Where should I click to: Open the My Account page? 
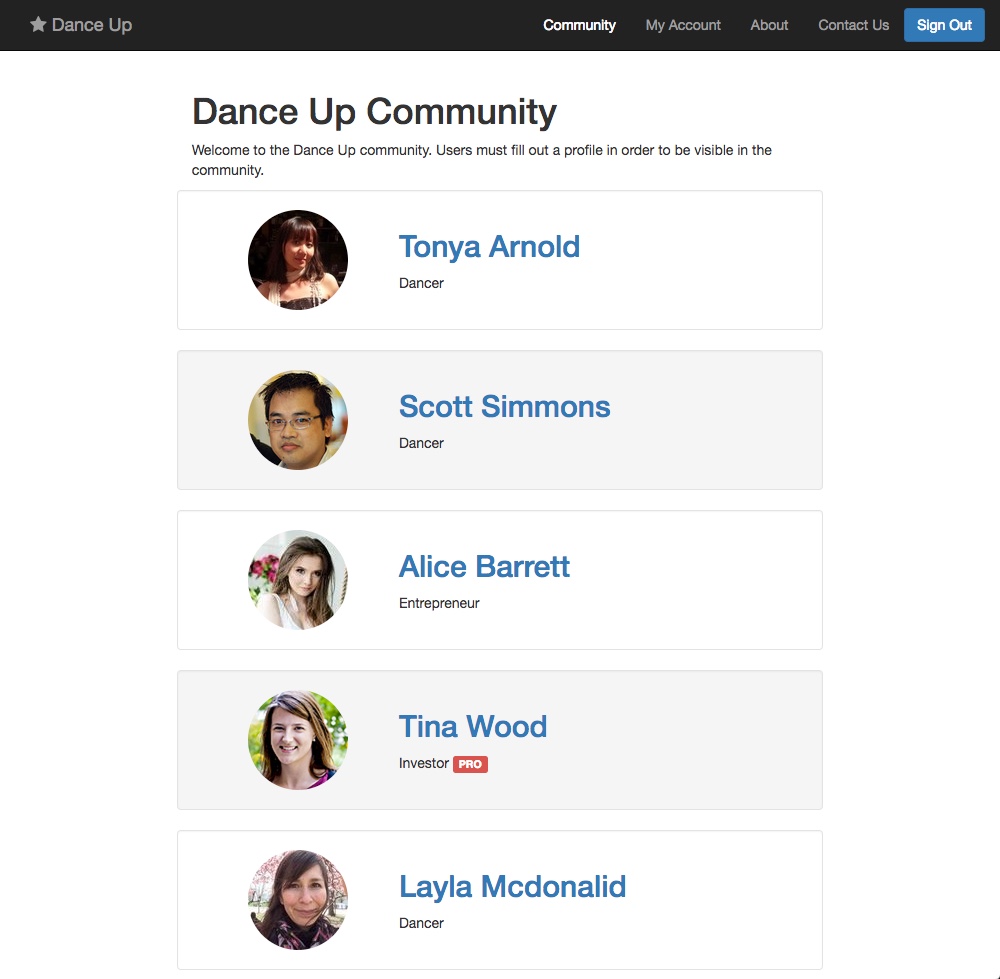pos(683,25)
